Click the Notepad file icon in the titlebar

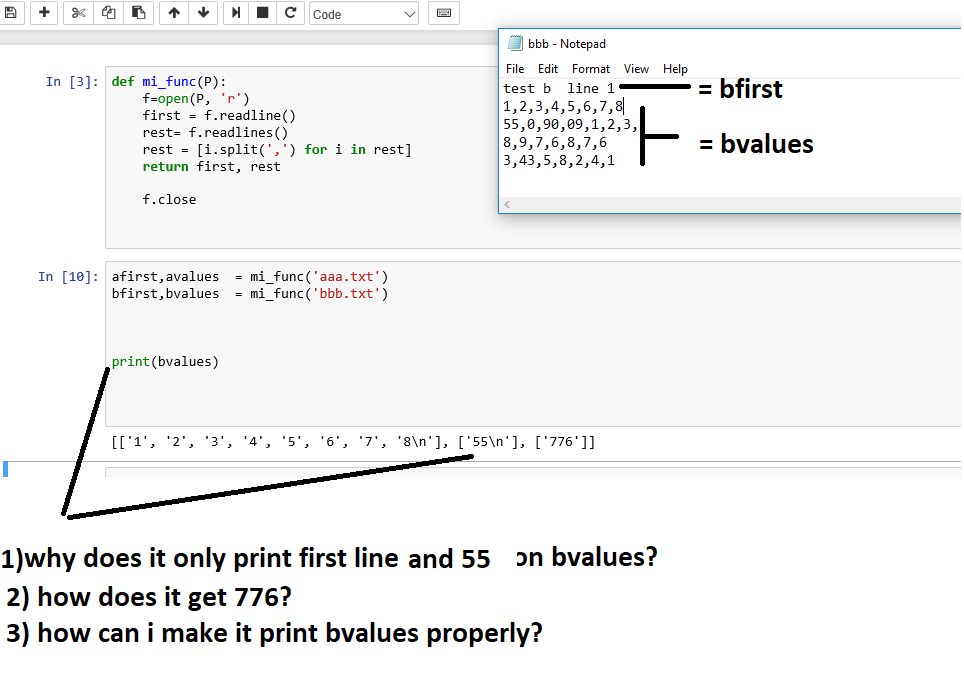coord(515,43)
